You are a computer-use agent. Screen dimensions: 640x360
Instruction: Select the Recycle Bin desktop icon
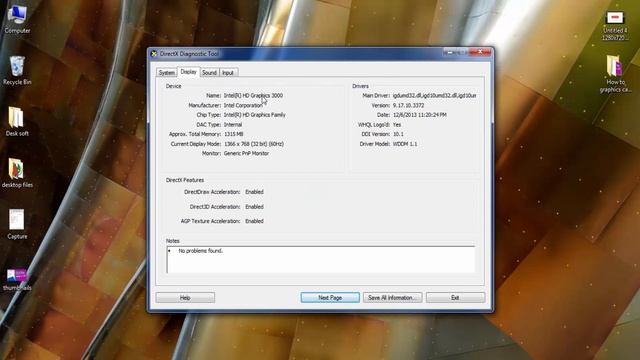(17, 70)
